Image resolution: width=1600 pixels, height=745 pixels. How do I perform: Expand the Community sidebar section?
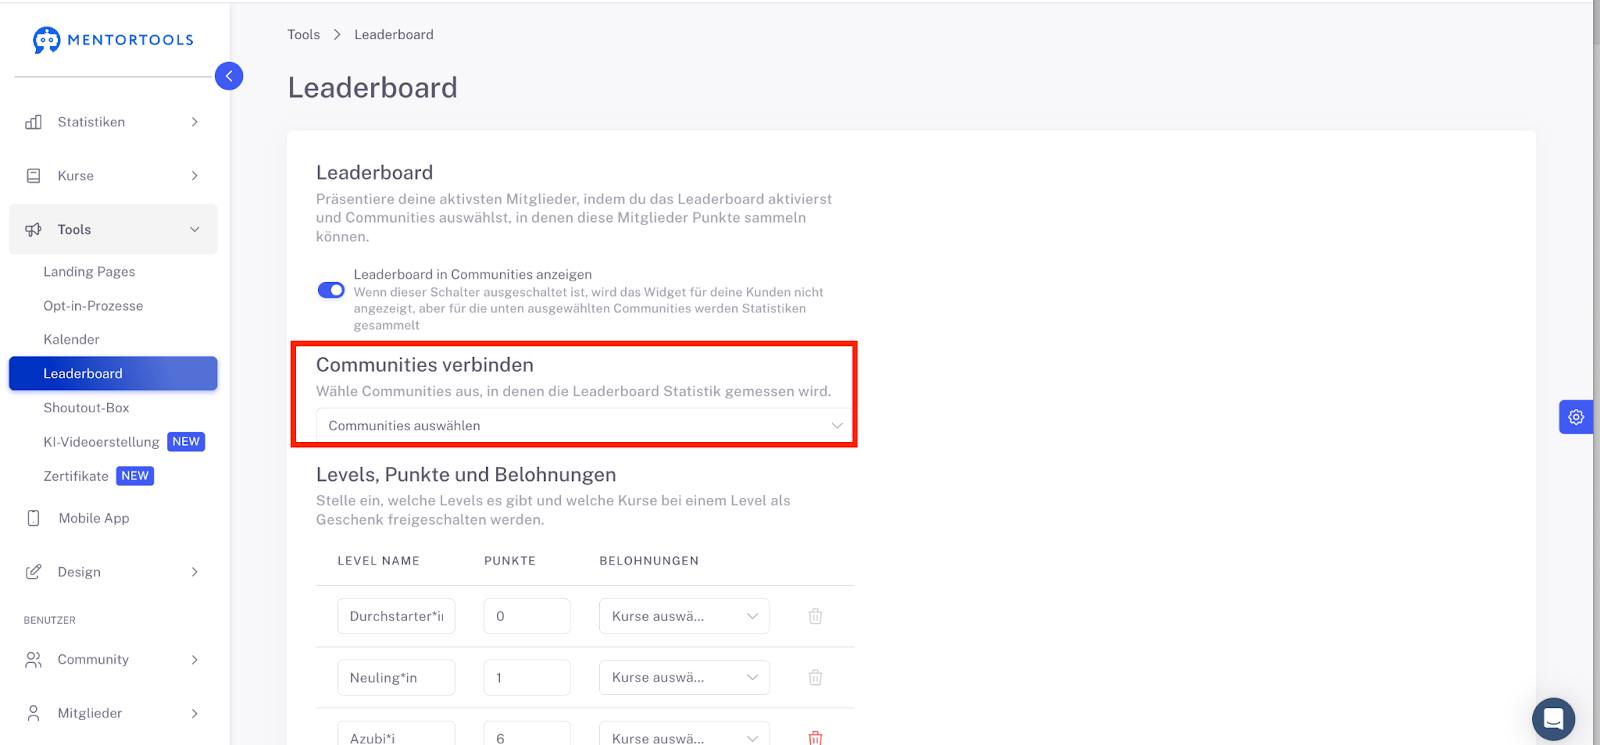click(113, 660)
